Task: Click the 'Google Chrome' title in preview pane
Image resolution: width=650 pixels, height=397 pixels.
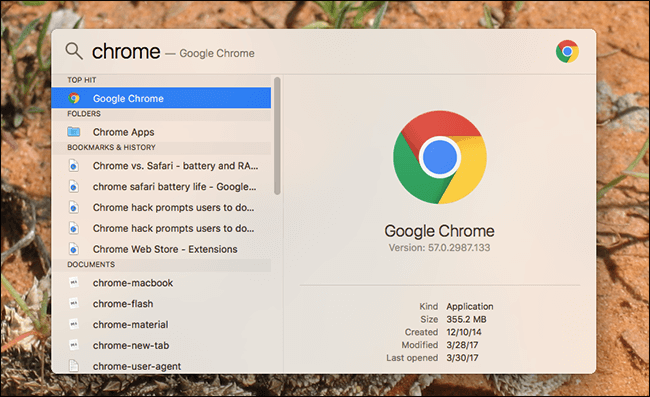Action: pyautogui.click(x=439, y=231)
